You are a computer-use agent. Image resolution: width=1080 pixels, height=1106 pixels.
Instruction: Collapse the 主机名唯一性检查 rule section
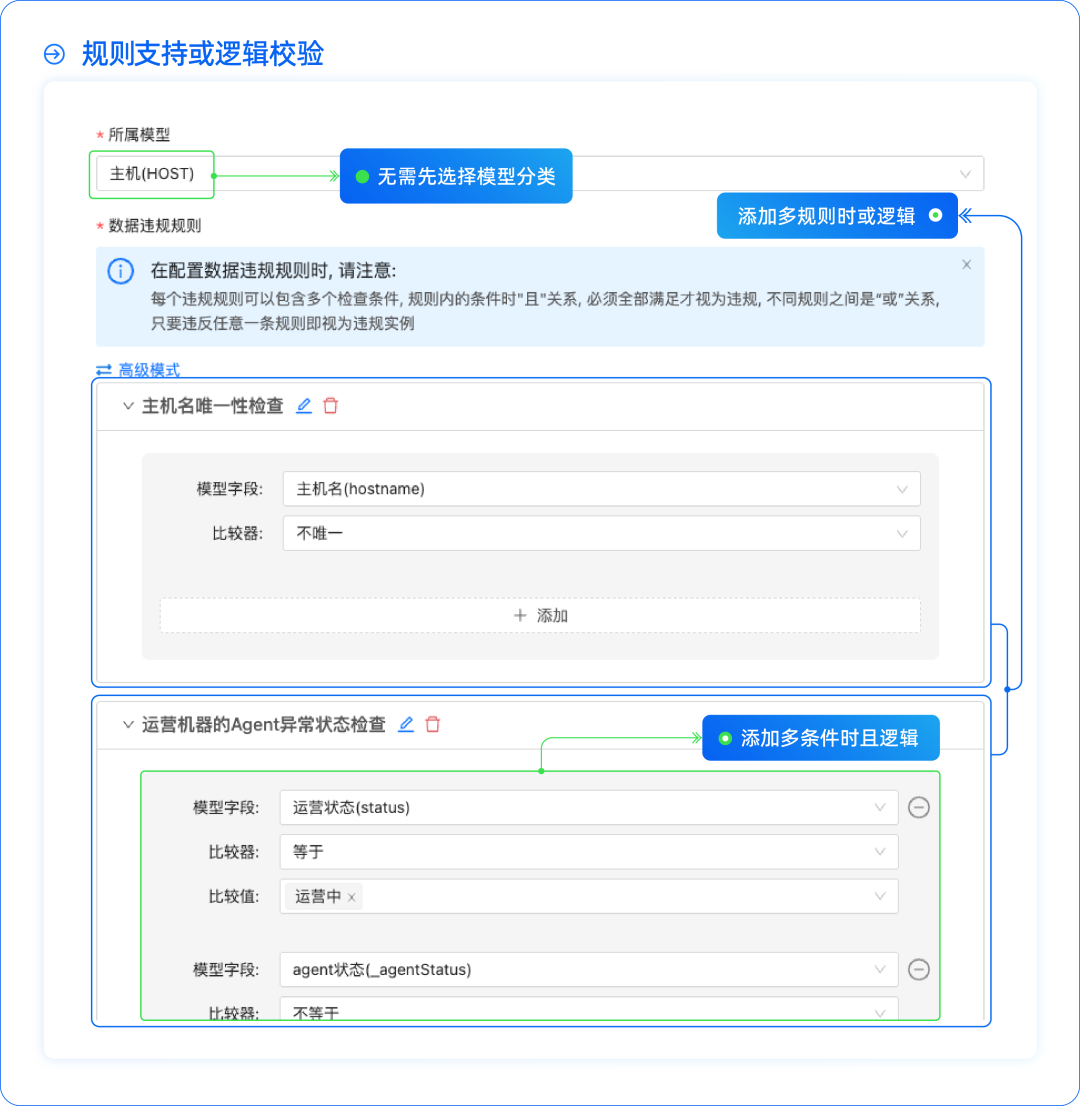pos(128,406)
